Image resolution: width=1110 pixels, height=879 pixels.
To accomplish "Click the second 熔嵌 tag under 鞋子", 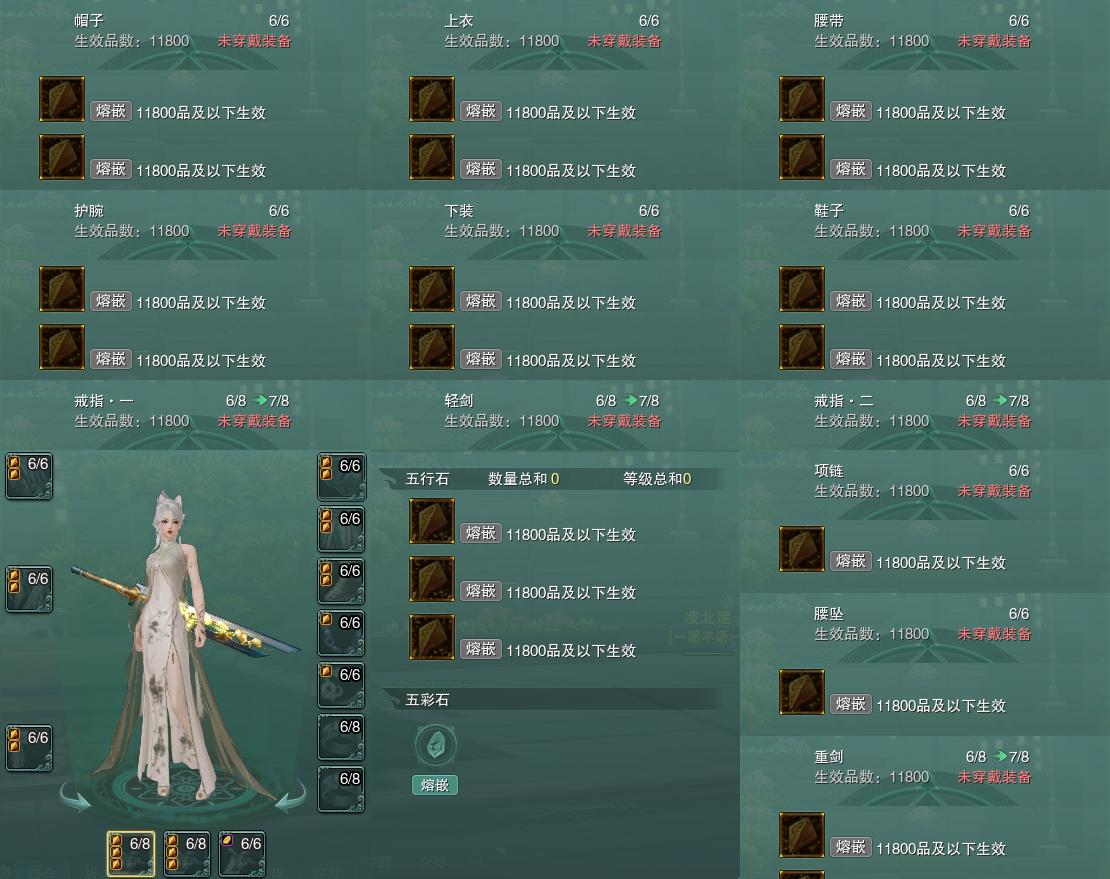I will tap(851, 359).
